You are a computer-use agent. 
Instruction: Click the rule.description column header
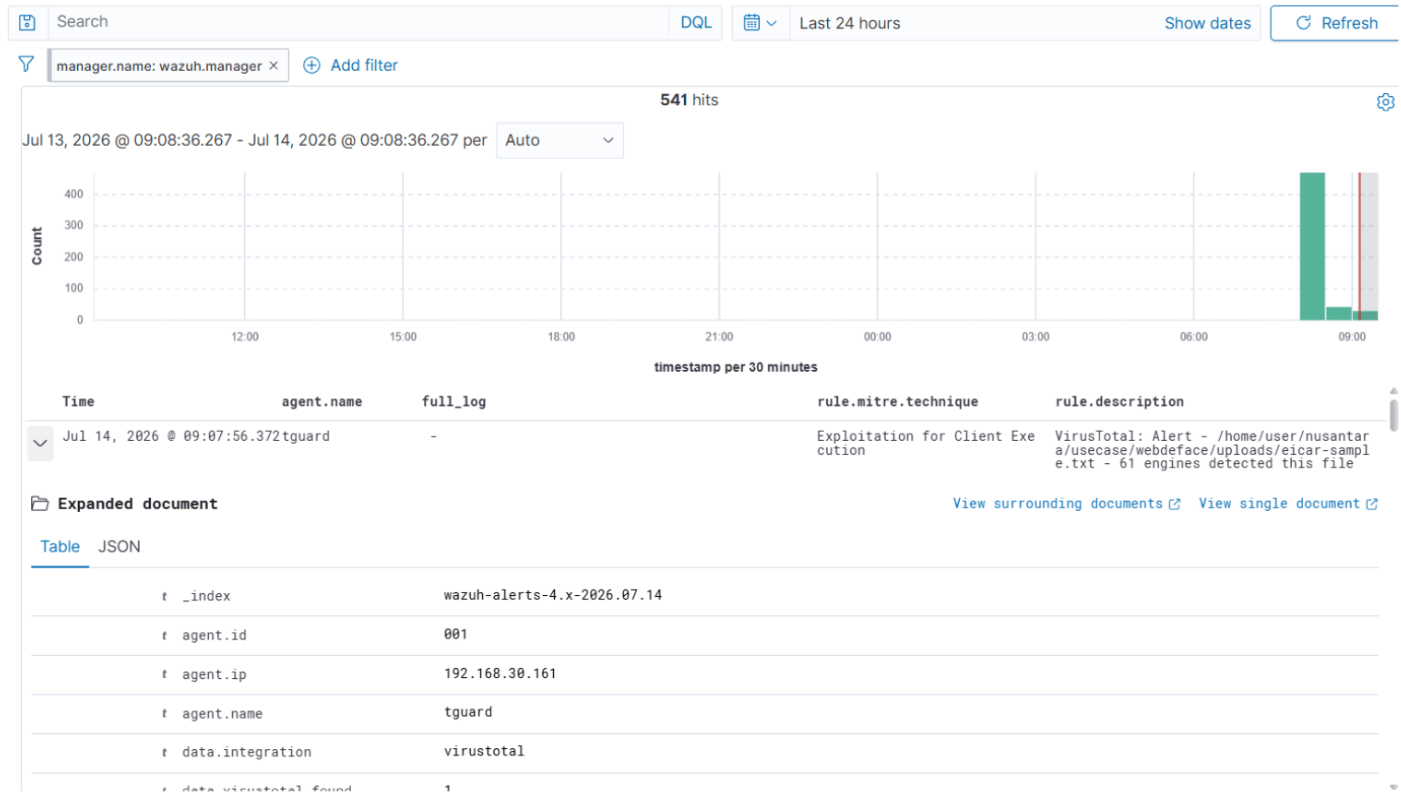[x=1119, y=402]
